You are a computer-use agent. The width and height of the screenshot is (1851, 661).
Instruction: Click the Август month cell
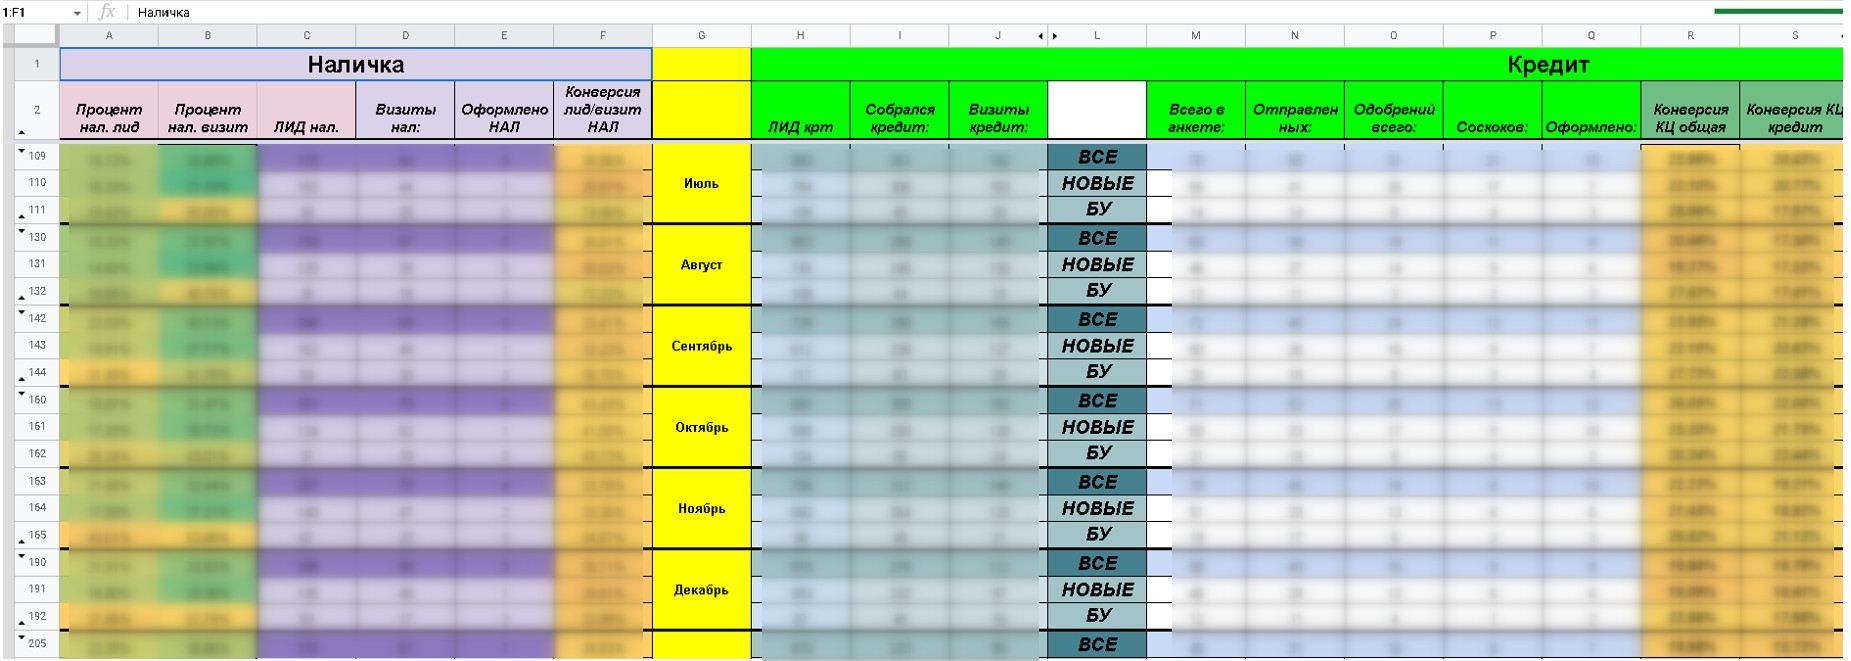(701, 264)
